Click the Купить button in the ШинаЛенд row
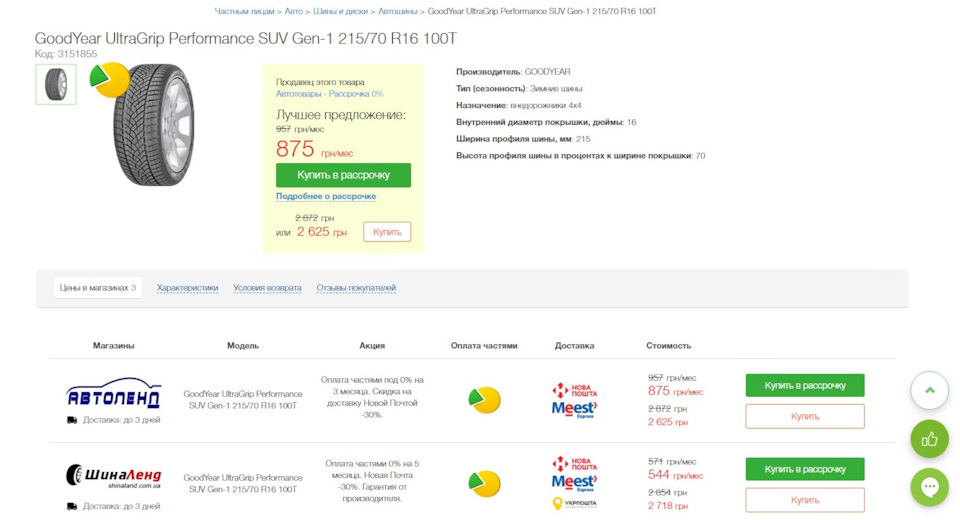The image size is (960, 520). click(x=804, y=500)
